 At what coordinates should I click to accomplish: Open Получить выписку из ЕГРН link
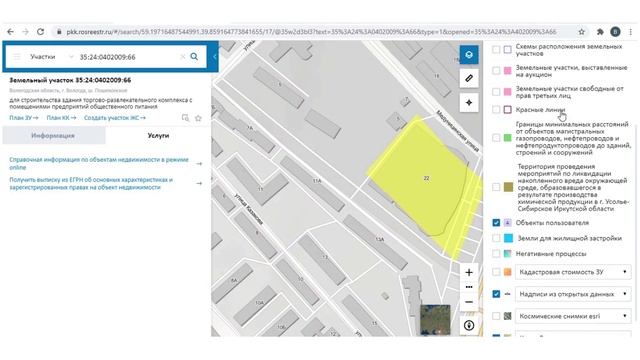91,184
